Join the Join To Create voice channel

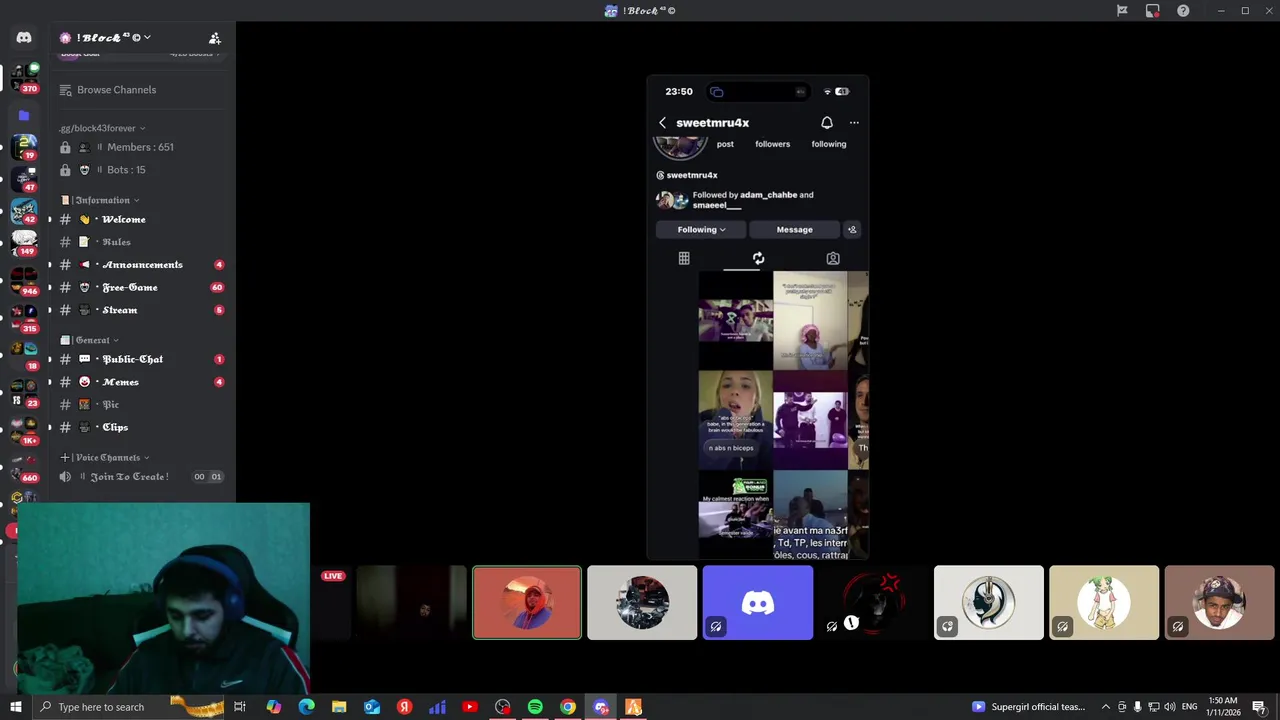tap(141, 477)
